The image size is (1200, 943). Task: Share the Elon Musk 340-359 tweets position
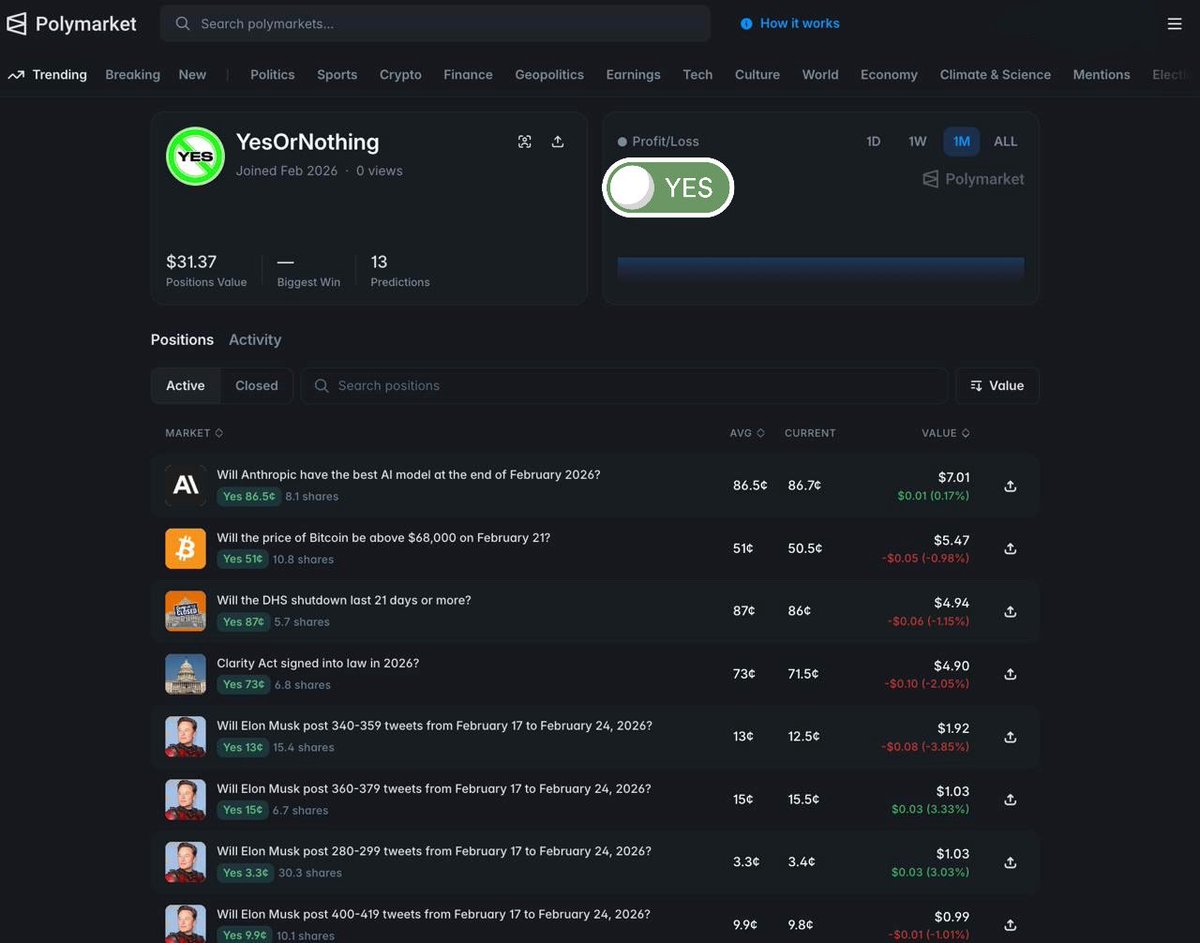tap(1010, 737)
